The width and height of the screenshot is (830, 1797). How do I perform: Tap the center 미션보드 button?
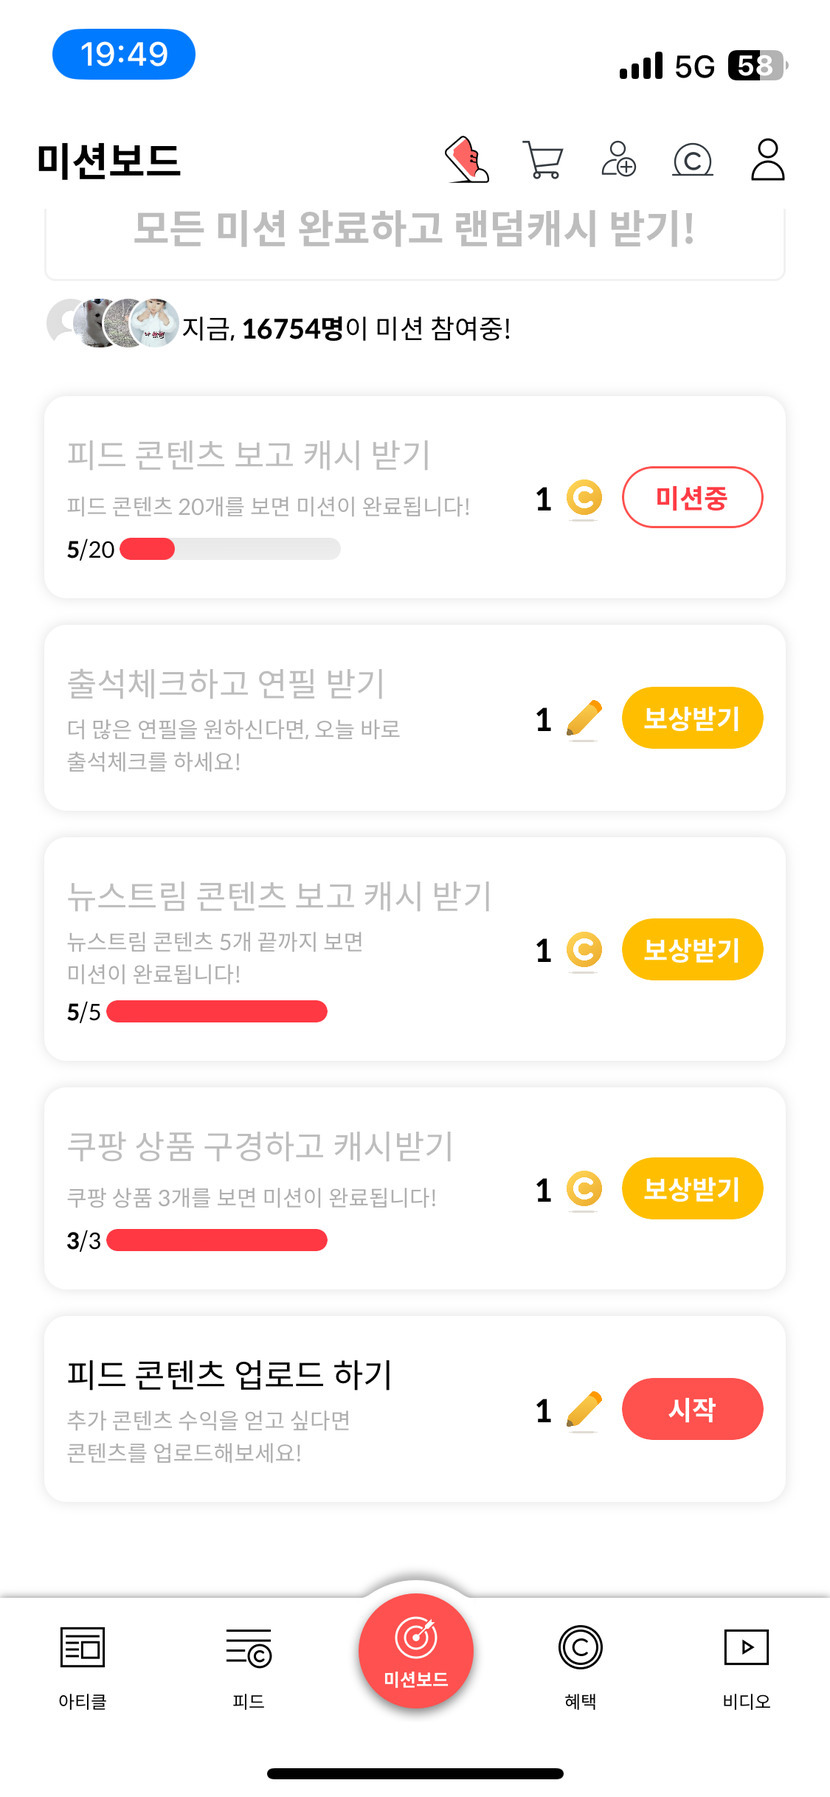(x=415, y=1651)
